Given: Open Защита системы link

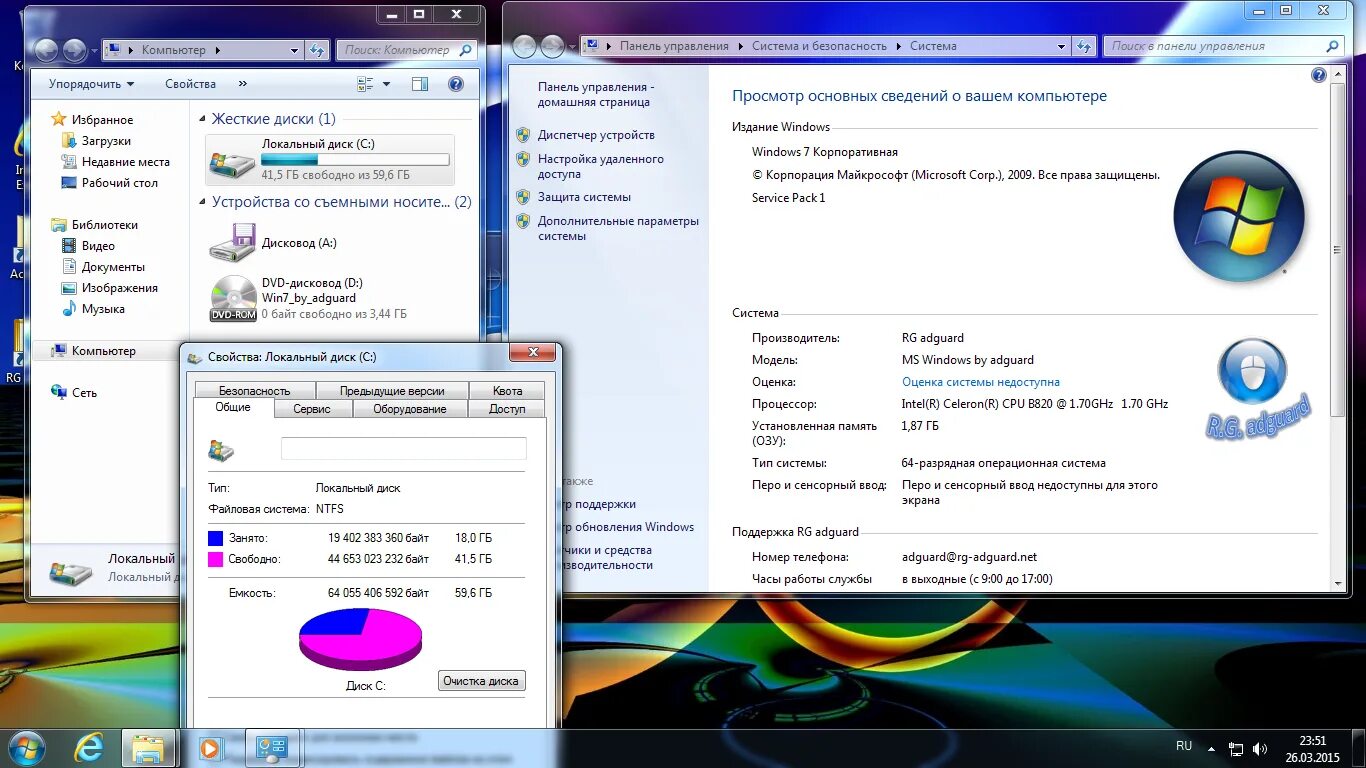Looking at the screenshot, I should pos(584,197).
